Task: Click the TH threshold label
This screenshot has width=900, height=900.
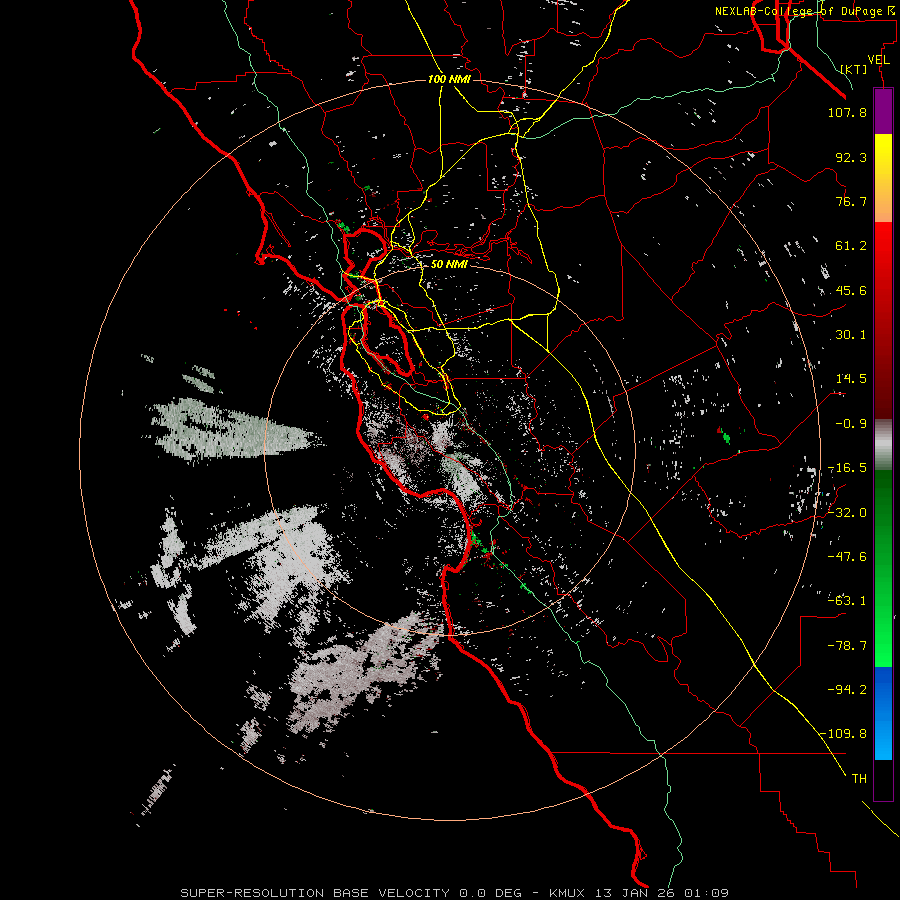Action: 859,779
